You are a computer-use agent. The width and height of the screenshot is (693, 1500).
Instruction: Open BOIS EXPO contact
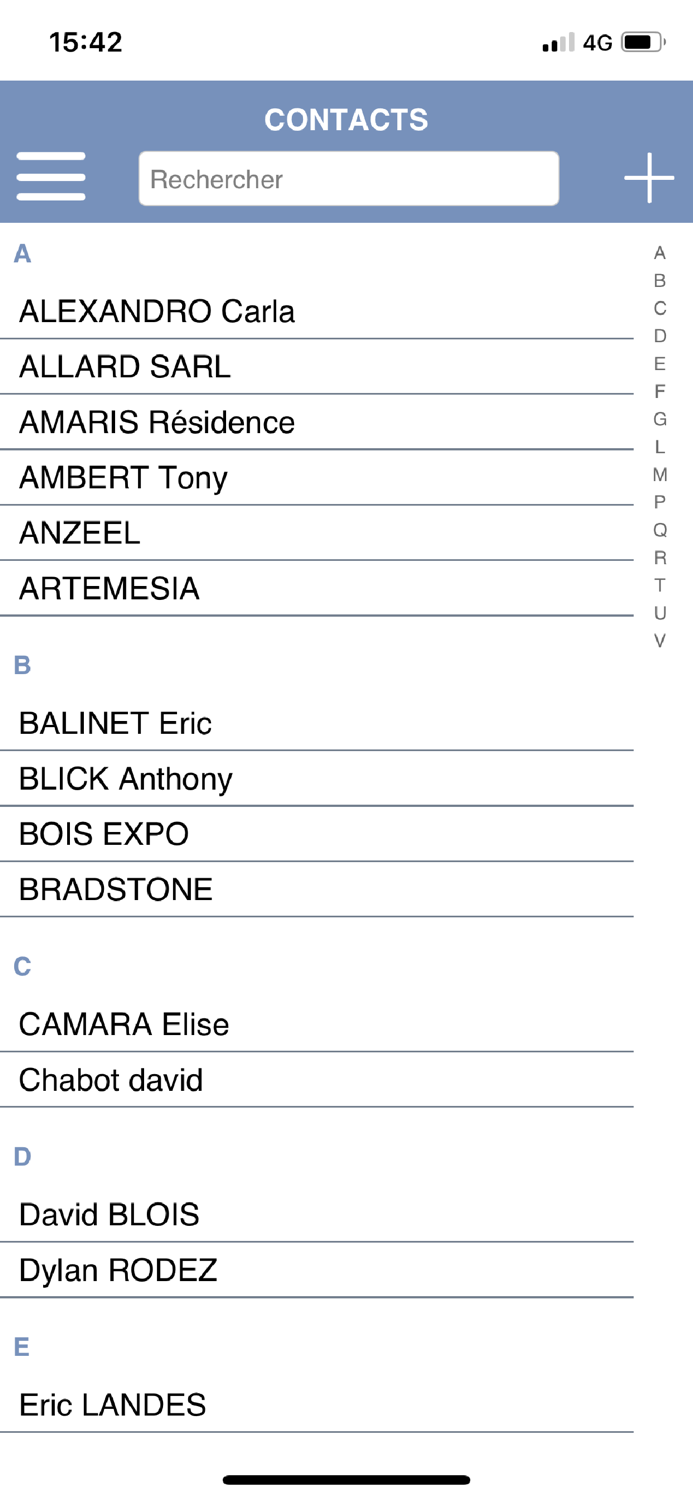(104, 834)
